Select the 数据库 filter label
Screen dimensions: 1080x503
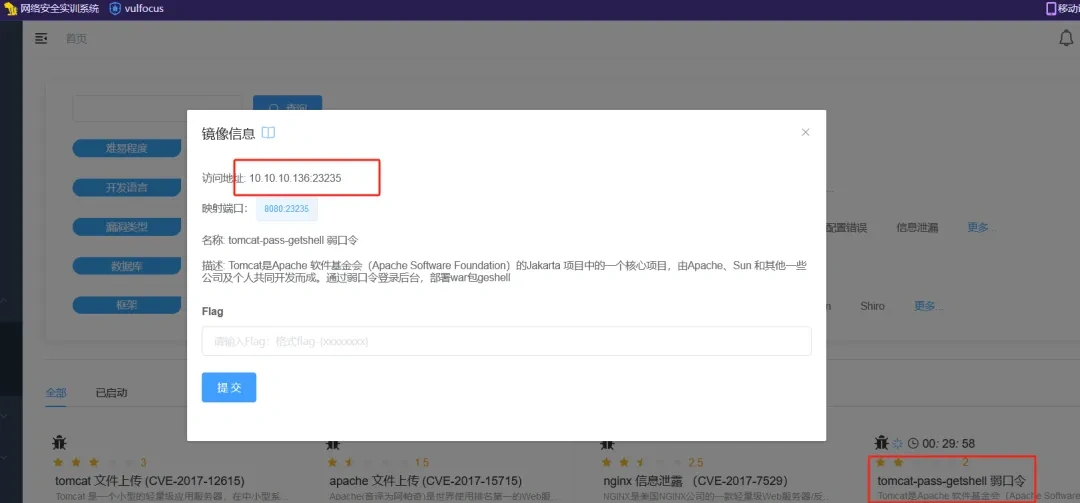(127, 265)
